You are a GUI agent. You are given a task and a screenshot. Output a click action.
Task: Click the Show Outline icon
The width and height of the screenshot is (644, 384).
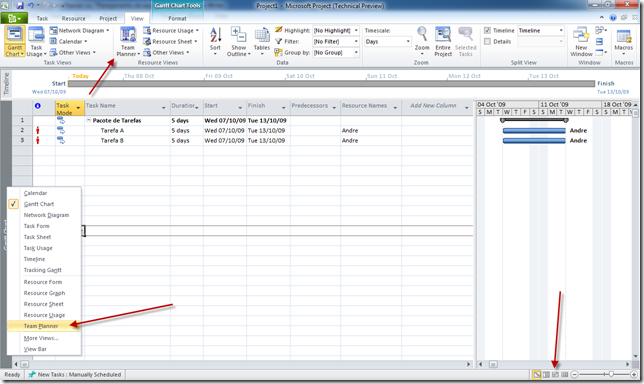[238, 35]
